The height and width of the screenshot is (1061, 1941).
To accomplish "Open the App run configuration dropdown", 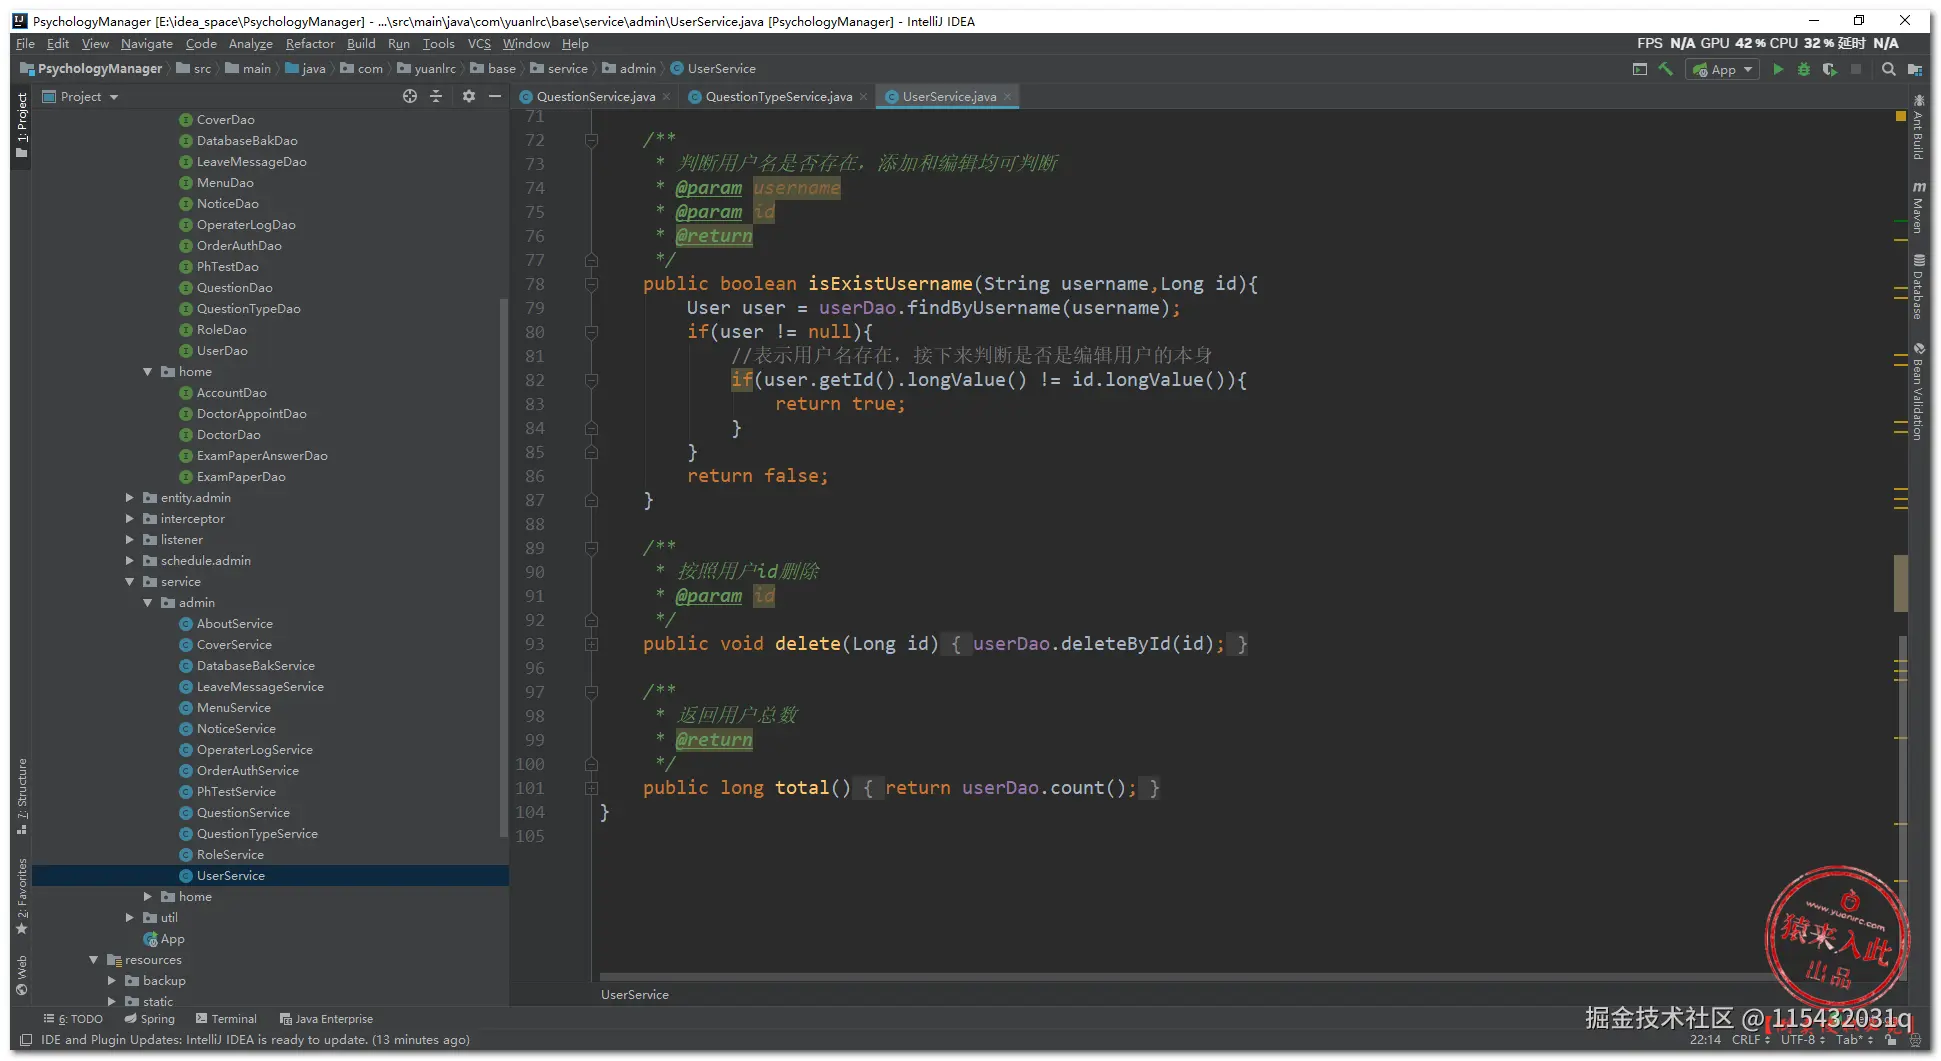I will (1723, 70).
